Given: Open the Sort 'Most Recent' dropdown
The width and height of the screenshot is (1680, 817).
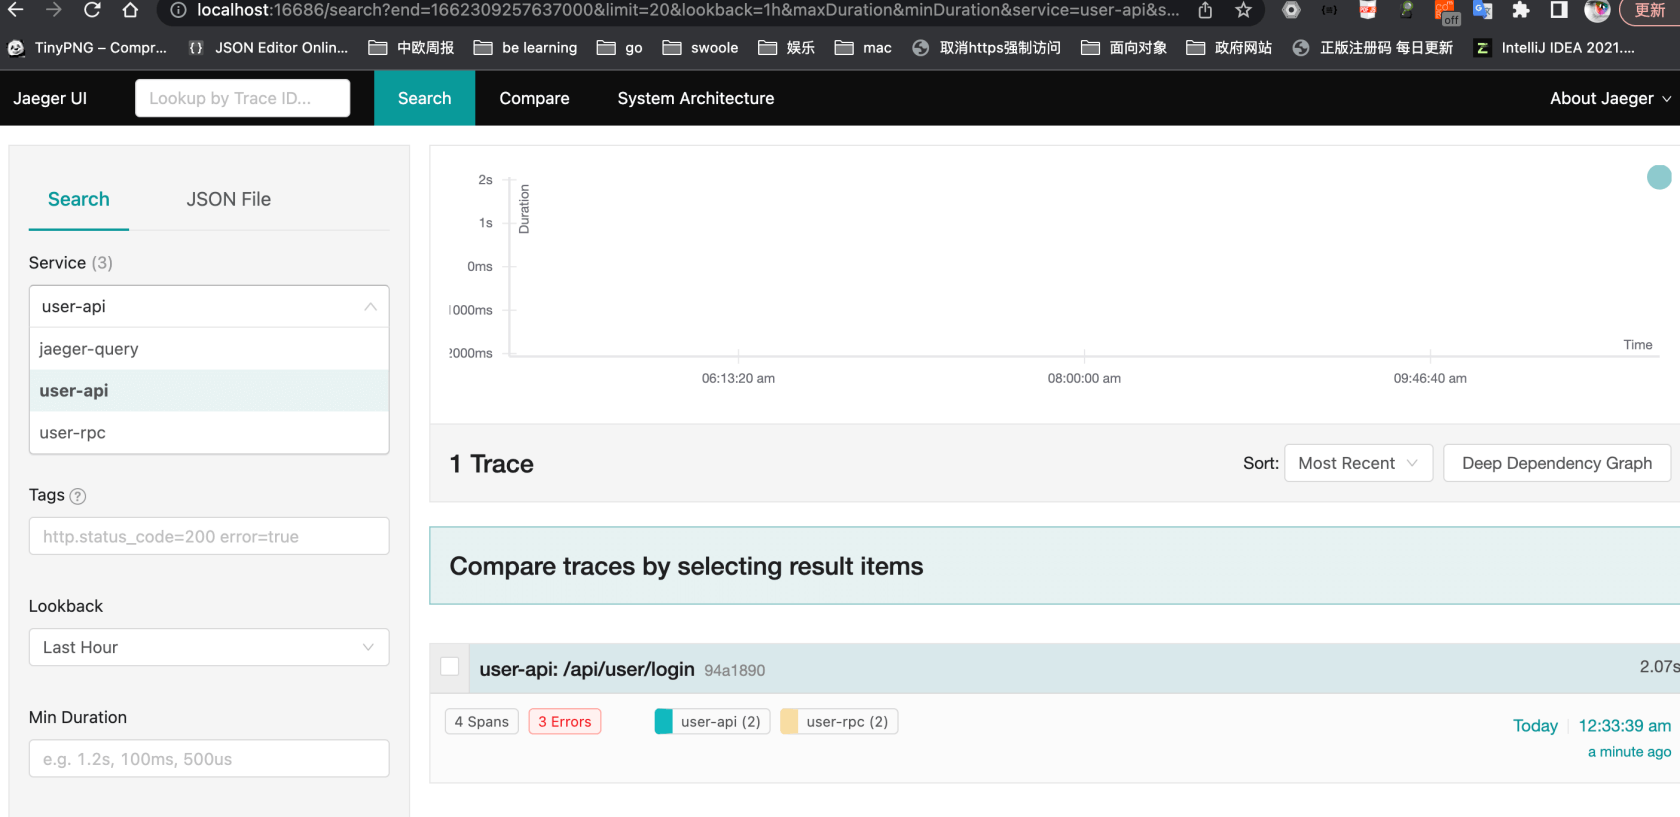Looking at the screenshot, I should click(1358, 463).
